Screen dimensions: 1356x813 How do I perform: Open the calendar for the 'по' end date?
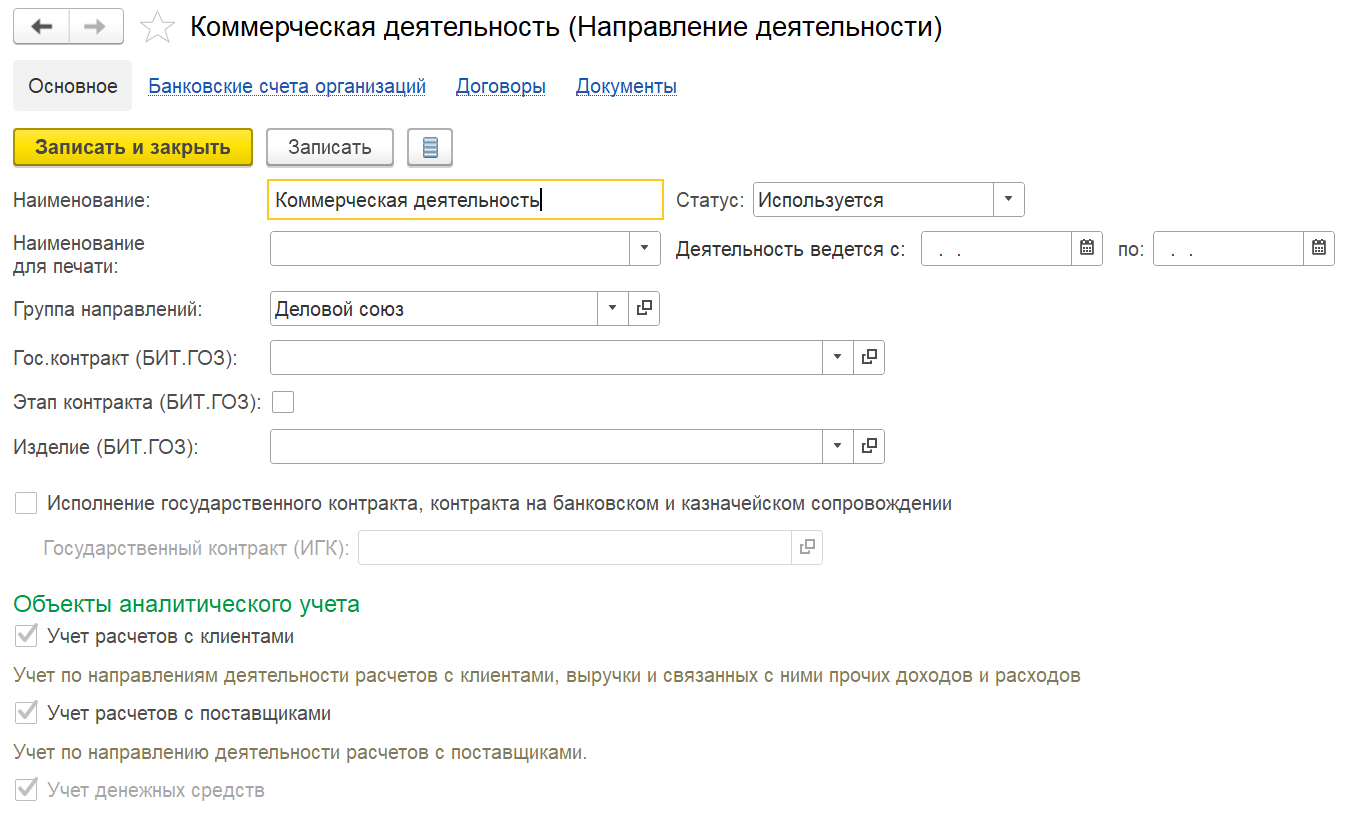click(x=1319, y=249)
